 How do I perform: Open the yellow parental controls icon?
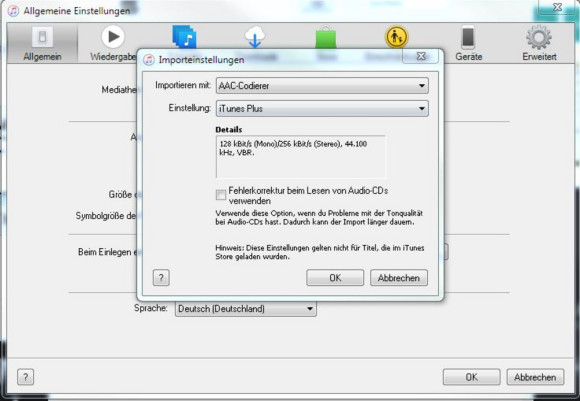tap(396, 37)
